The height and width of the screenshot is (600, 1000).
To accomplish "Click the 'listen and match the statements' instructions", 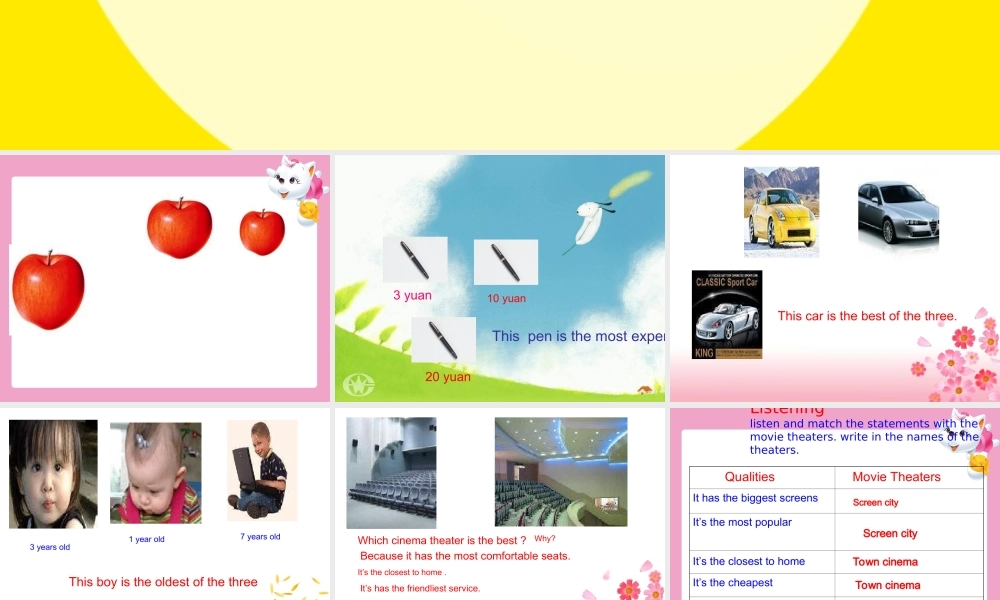I will 864,437.
